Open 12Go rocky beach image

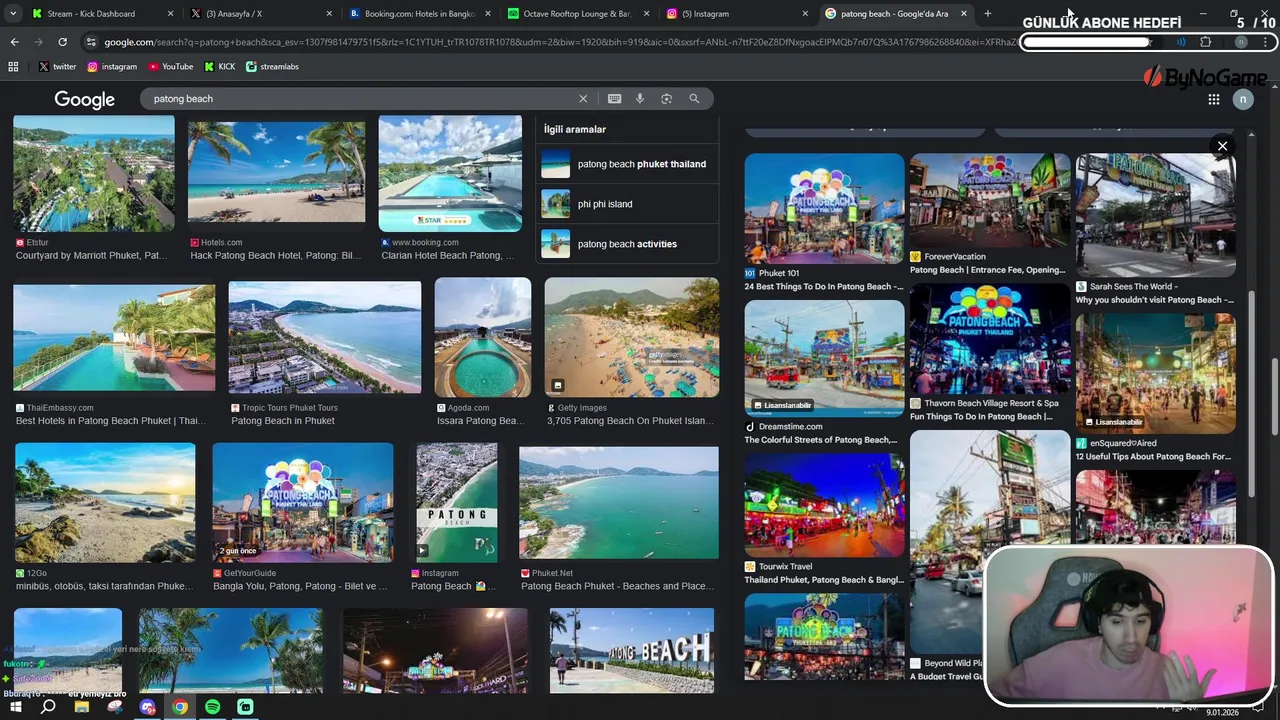pos(105,503)
